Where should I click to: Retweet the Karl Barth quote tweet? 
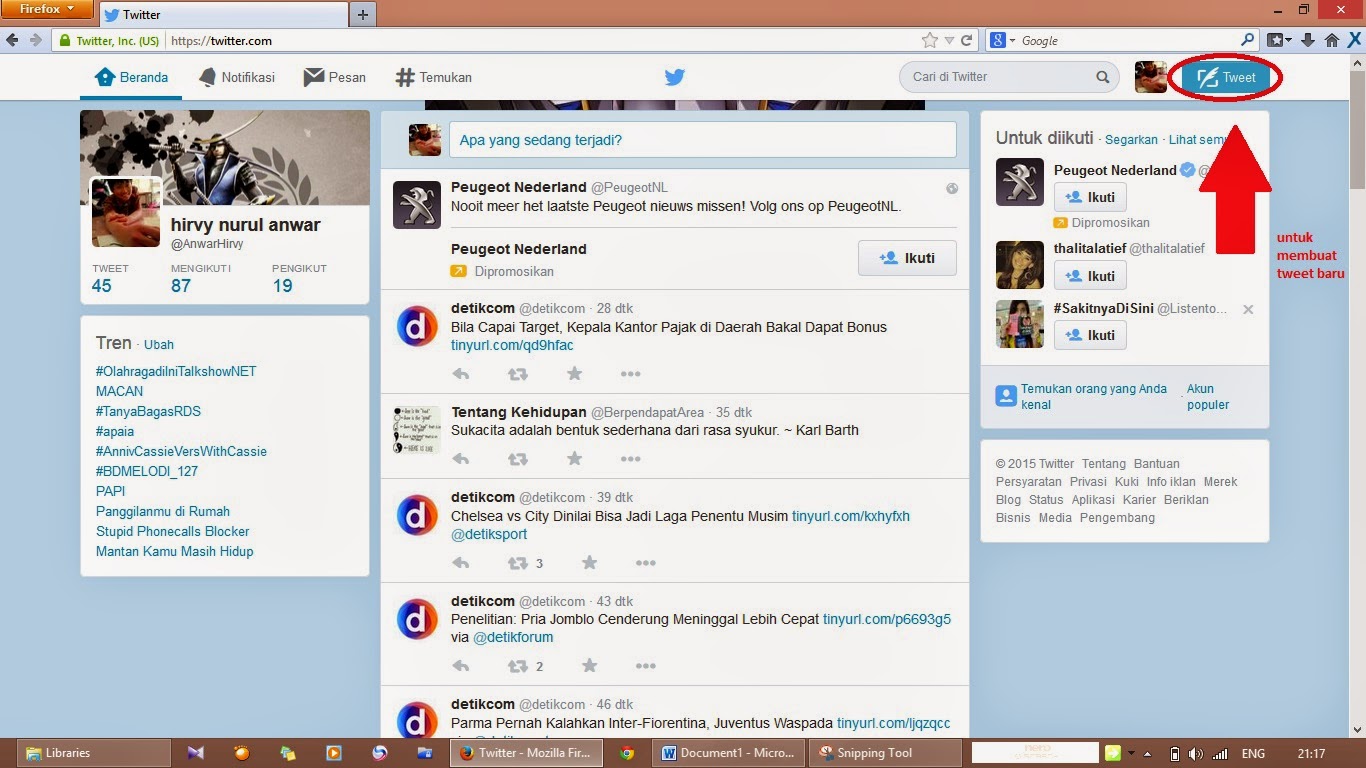click(x=517, y=459)
